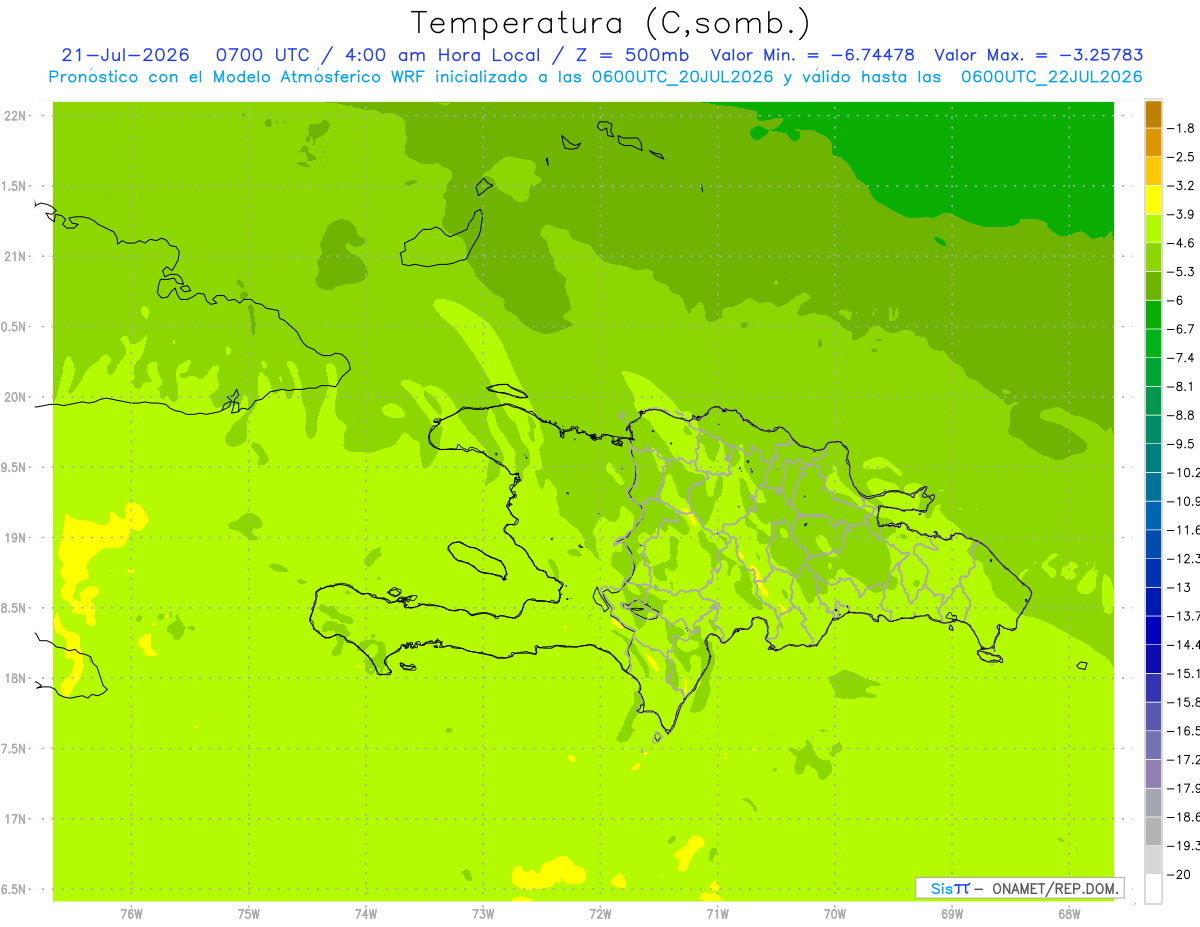Click the "Valor Max. = -3.25783" value
Viewport: 1200px width, 927px height.
(x=1038, y=55)
